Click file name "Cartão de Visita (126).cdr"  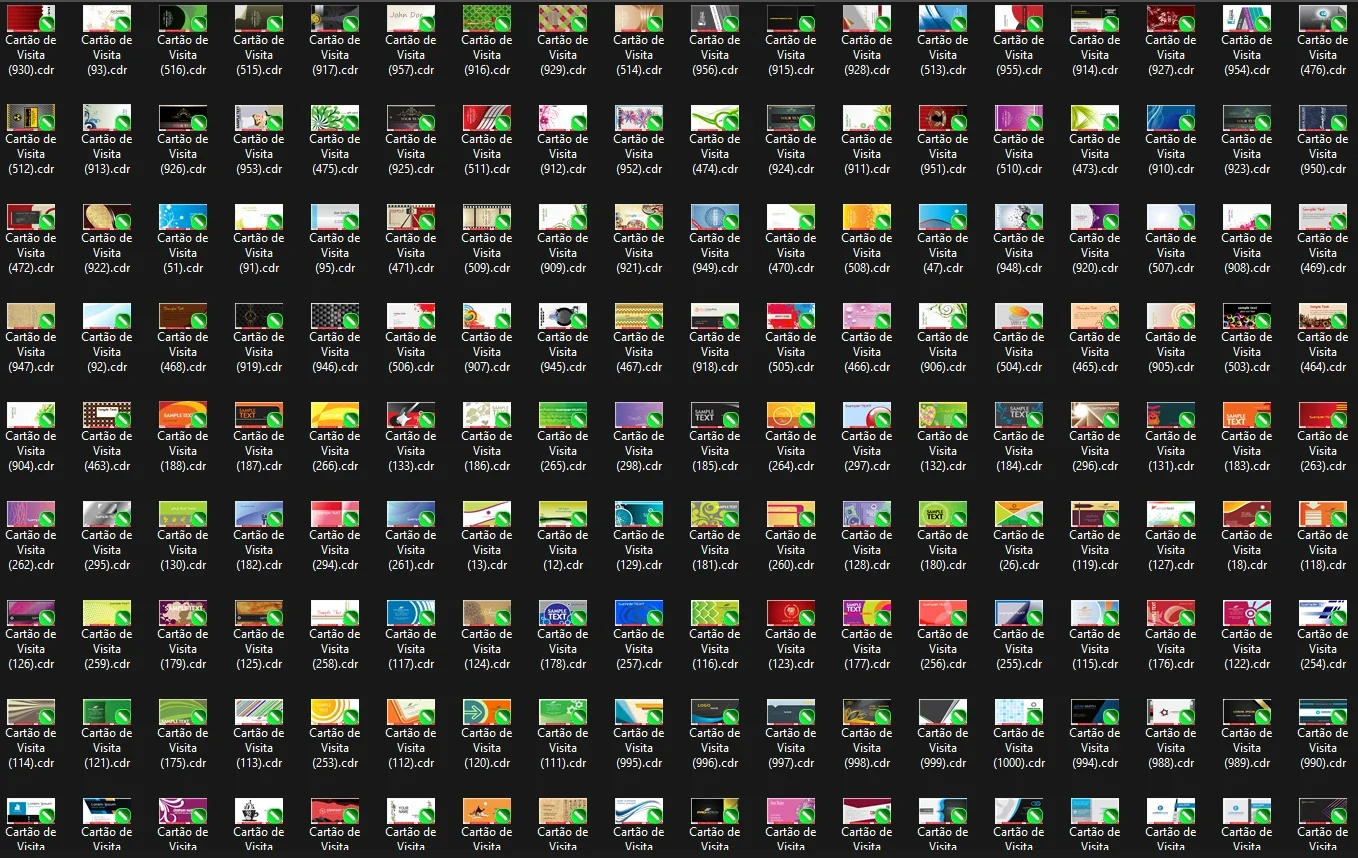tap(31, 649)
